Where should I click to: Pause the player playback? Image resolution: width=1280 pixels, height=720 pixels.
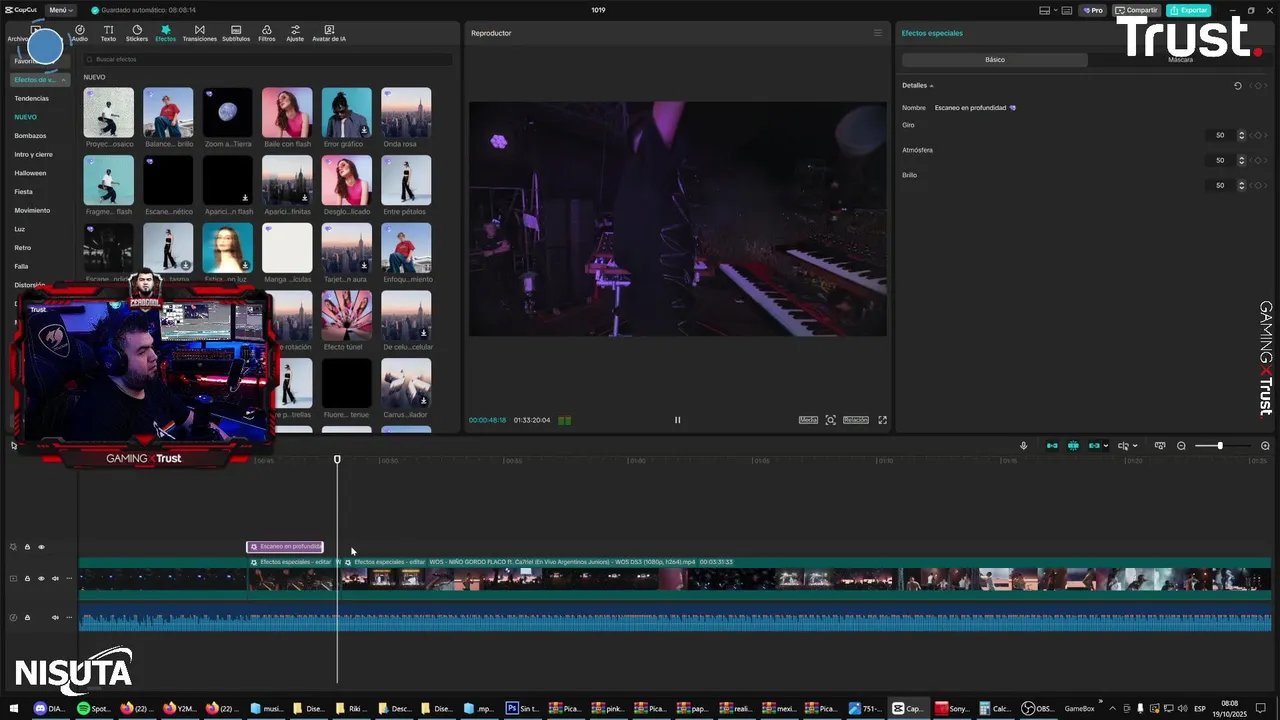[x=677, y=420]
